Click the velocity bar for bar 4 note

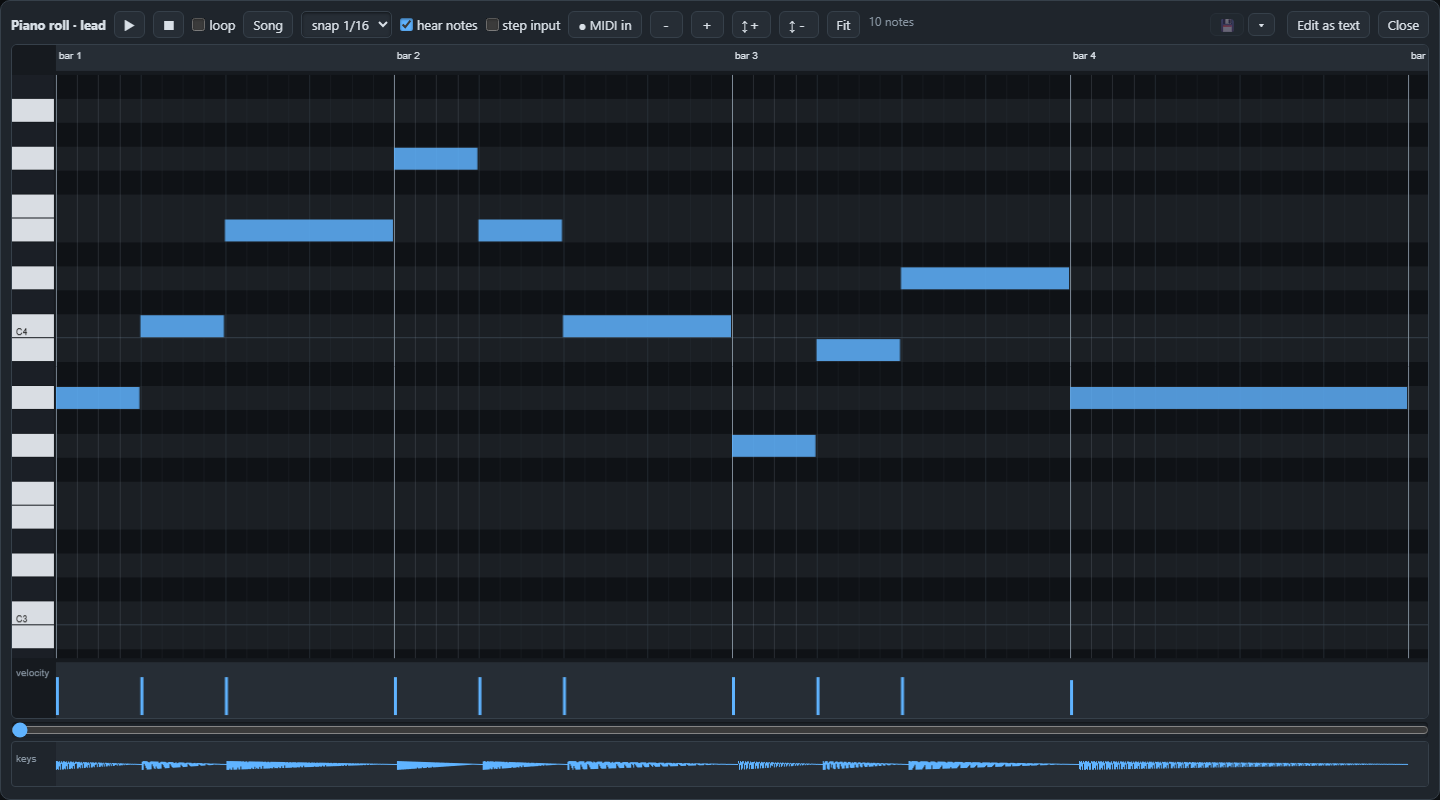tap(1071, 698)
